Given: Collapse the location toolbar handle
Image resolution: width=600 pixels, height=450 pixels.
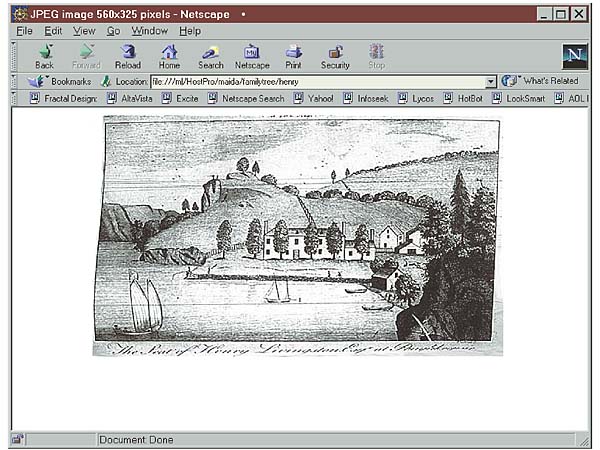Looking at the screenshot, I should pyautogui.click(x=14, y=81).
